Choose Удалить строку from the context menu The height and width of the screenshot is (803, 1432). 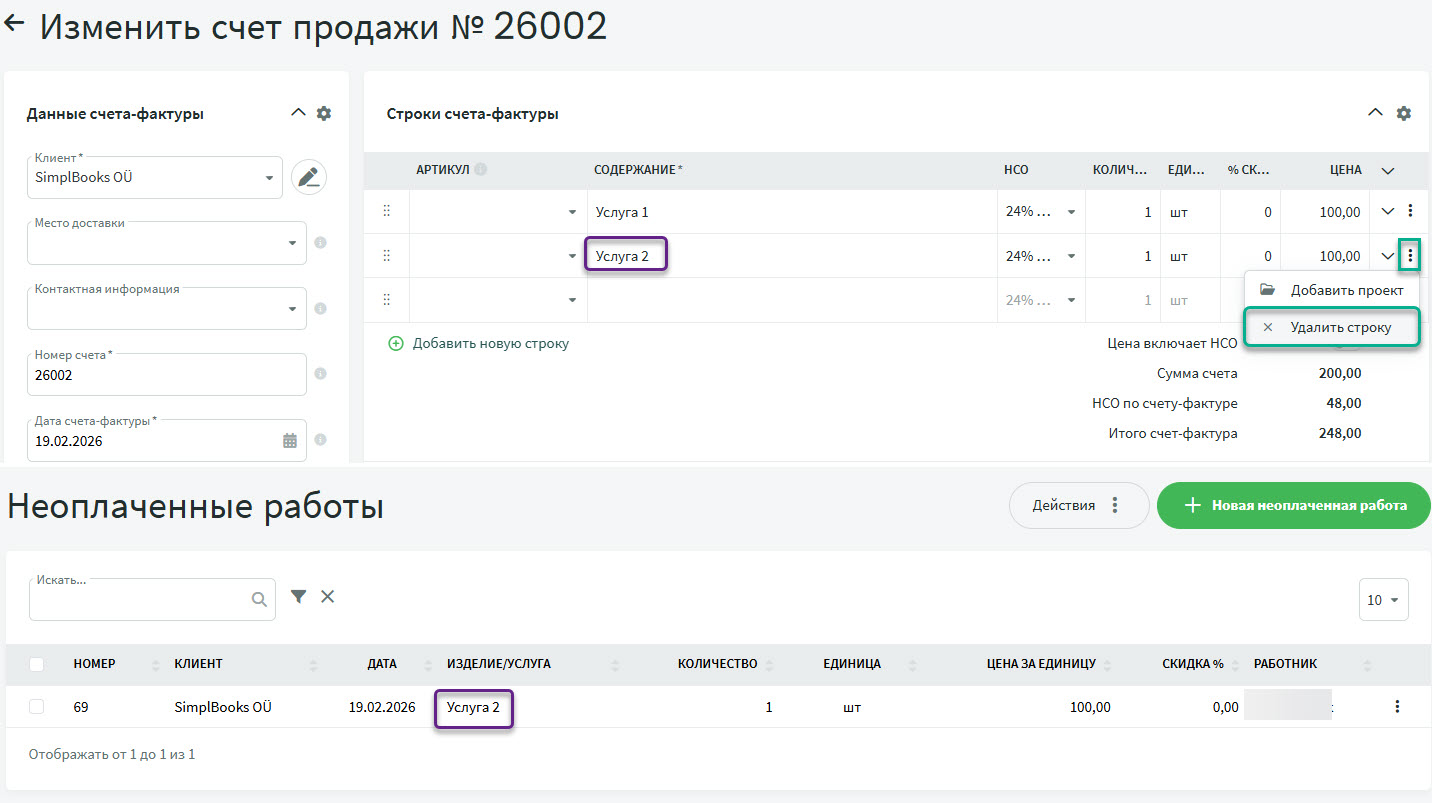(x=1331, y=327)
